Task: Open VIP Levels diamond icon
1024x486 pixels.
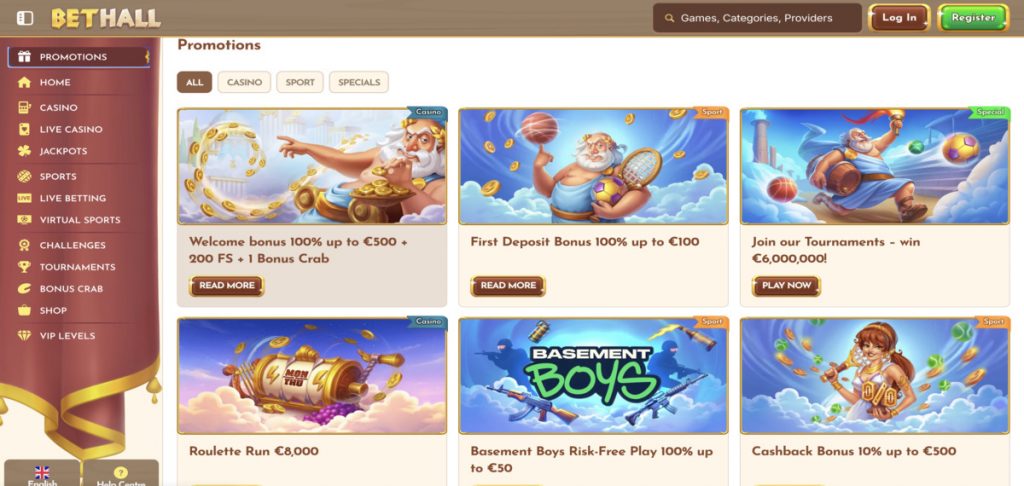Action: coord(24,336)
